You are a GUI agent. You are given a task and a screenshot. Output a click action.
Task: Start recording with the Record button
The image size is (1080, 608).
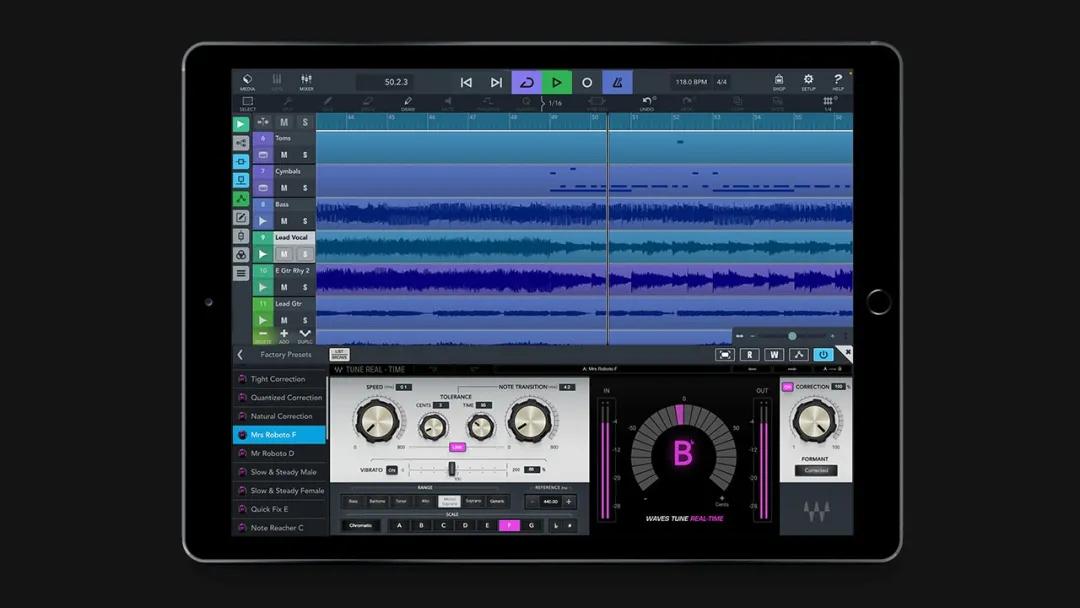tap(587, 83)
